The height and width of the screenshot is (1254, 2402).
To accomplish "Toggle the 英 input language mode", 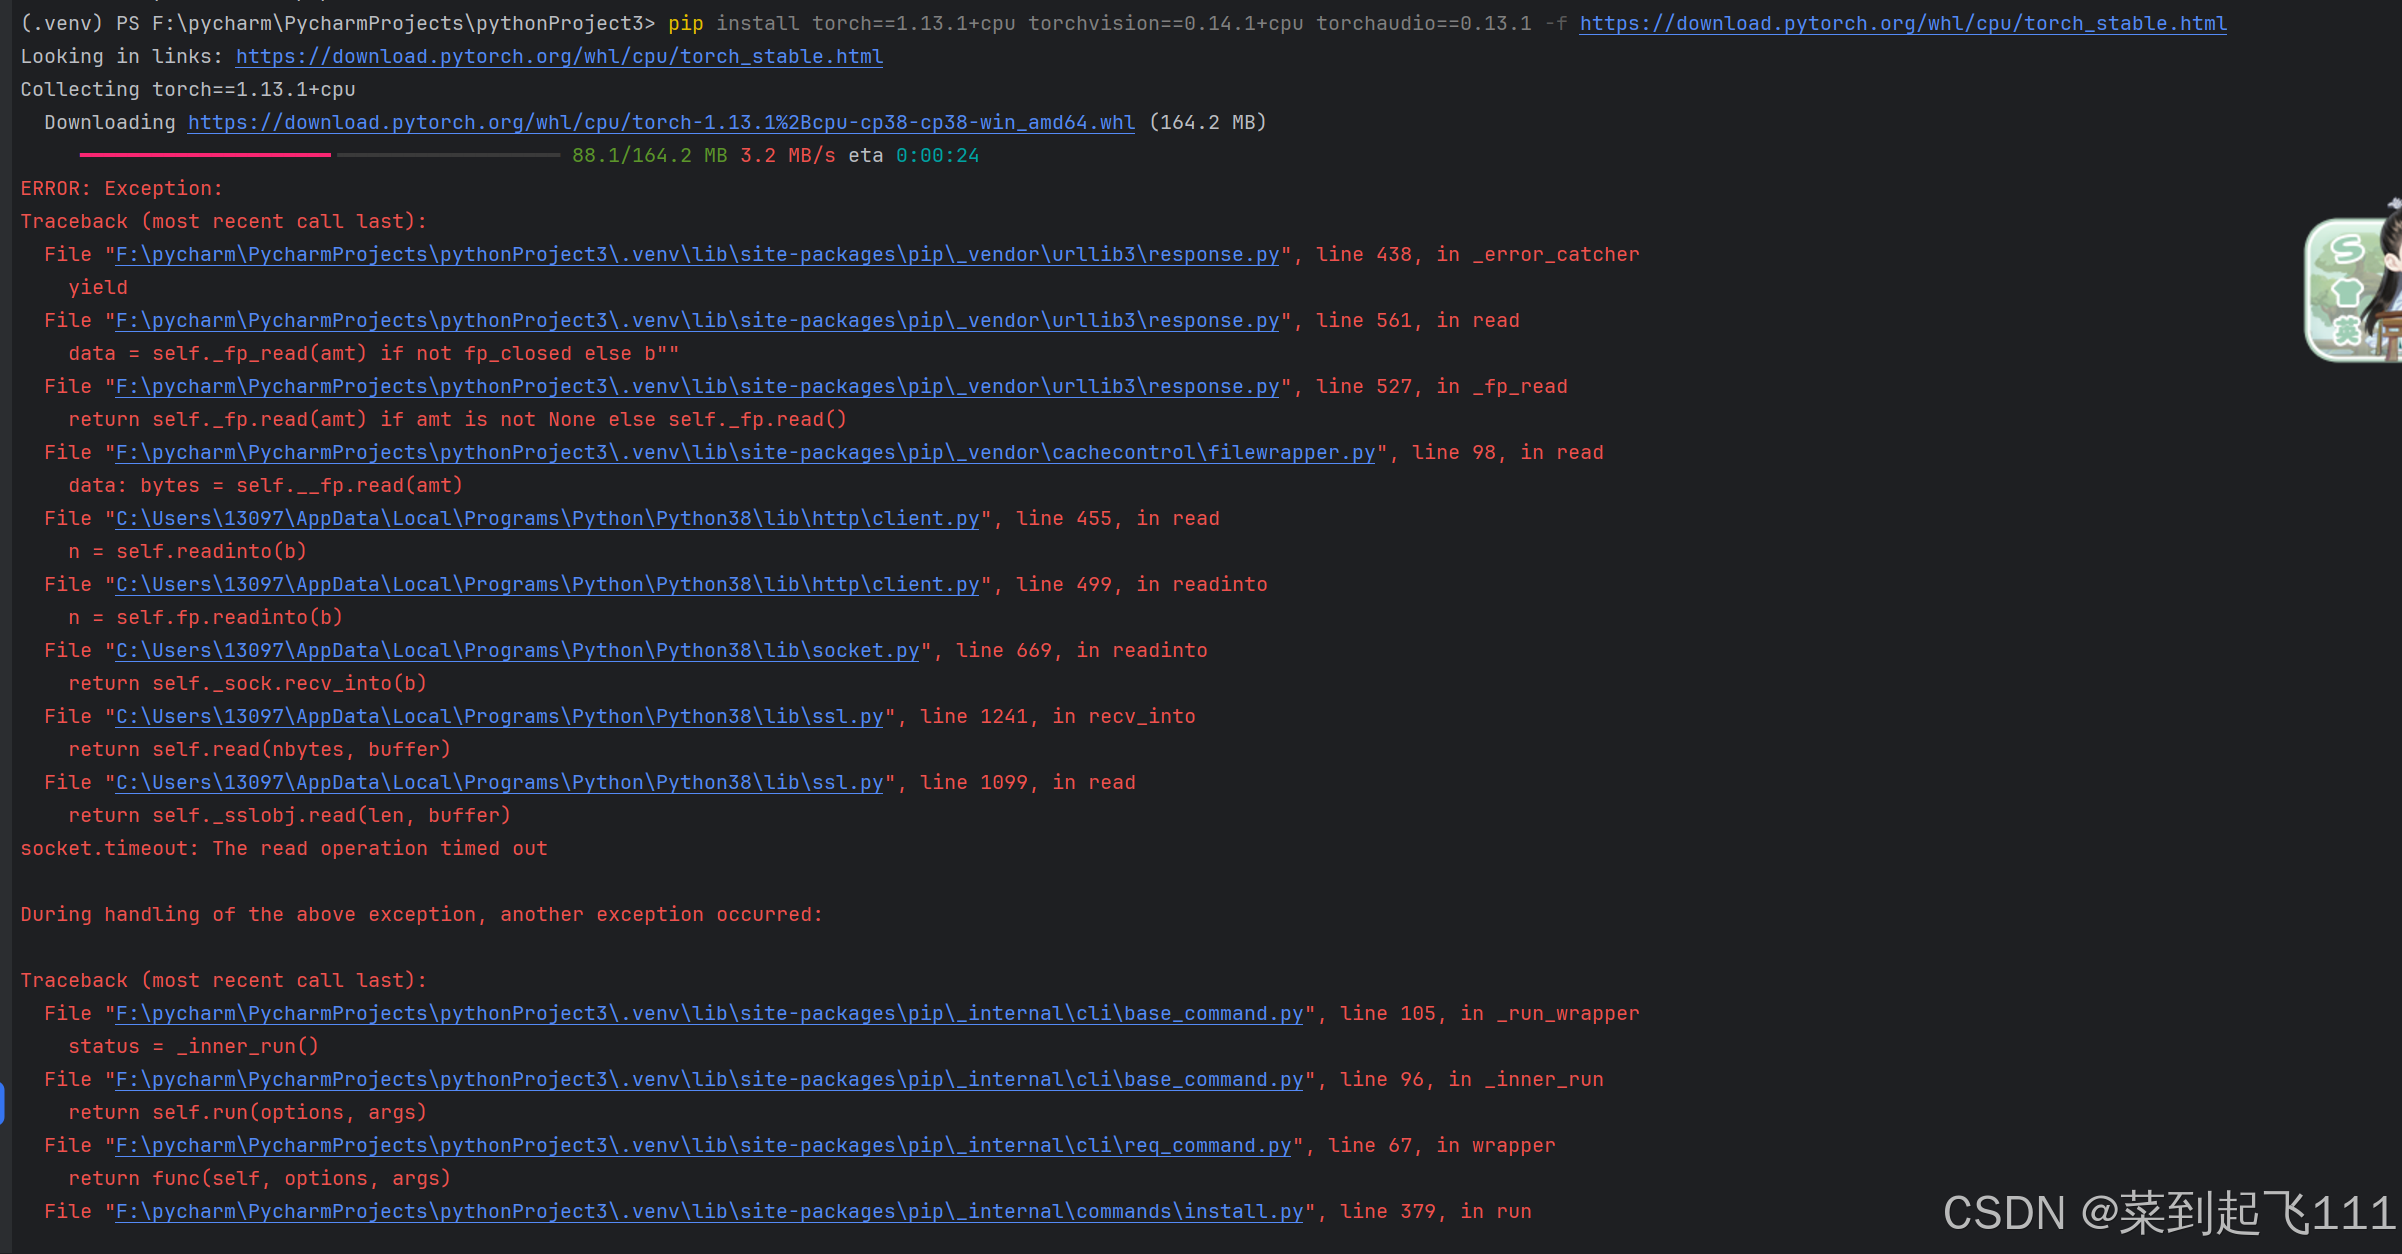I will 2346,332.
